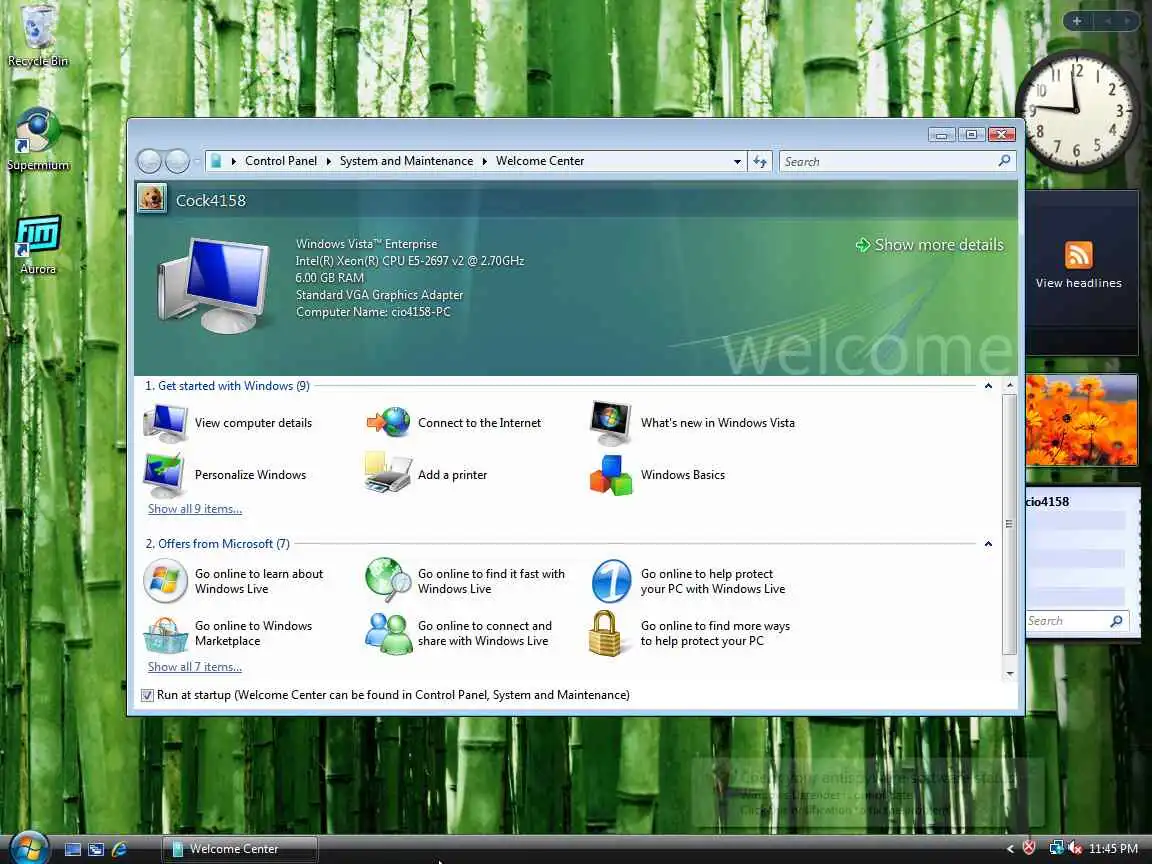Click the cio4158 contacts gadget header
This screenshot has width=1152, height=864.
click(x=1048, y=502)
